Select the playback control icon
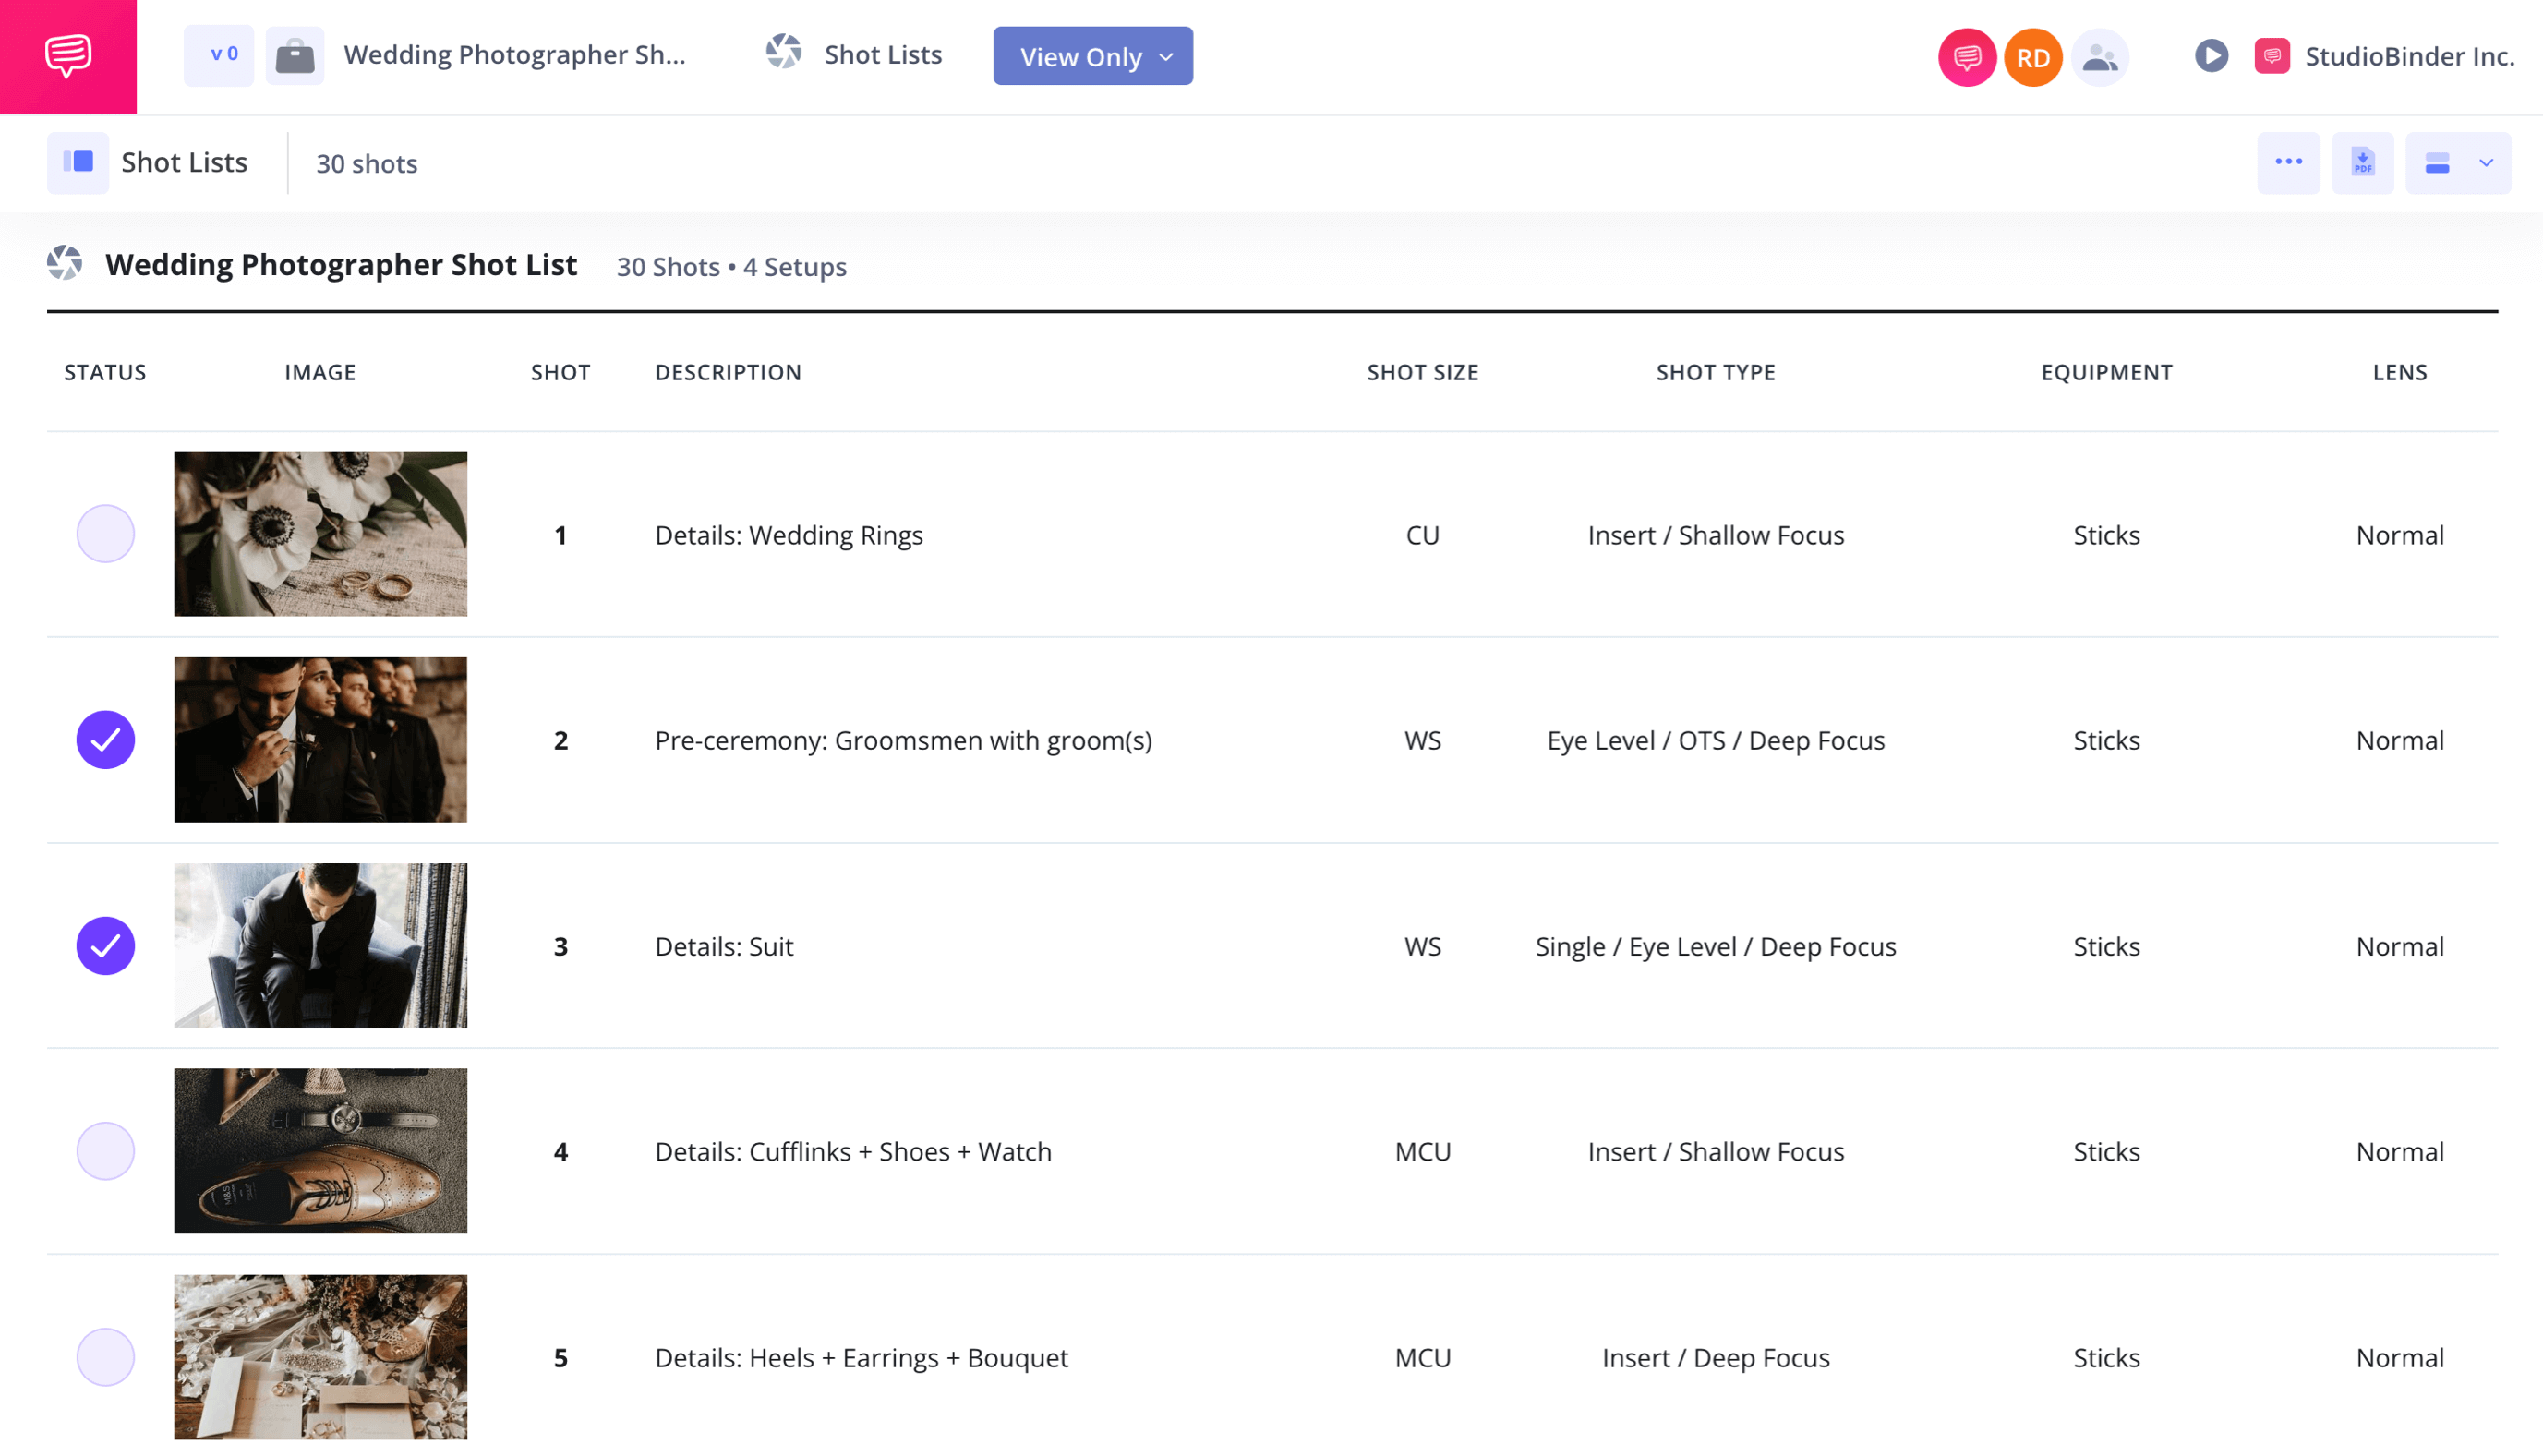2543x1456 pixels. [x=2210, y=56]
